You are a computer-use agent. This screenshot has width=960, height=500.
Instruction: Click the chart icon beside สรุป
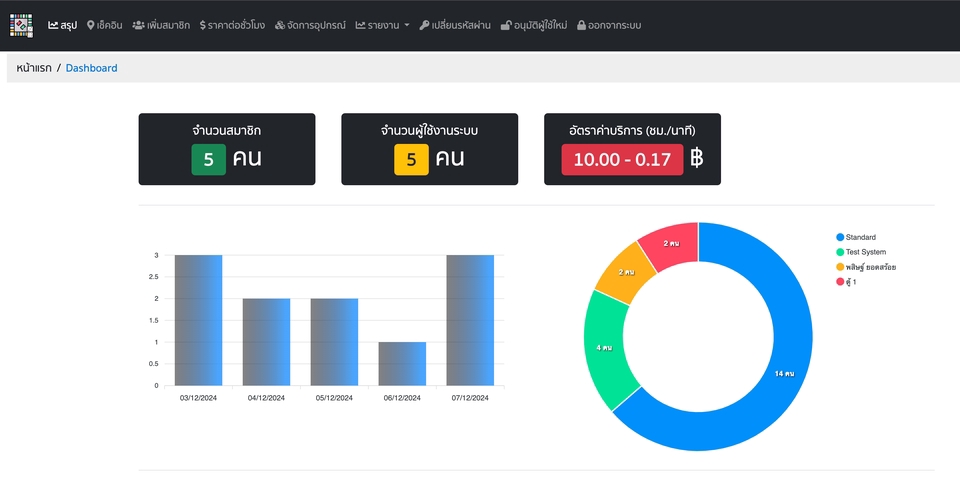coord(53,25)
